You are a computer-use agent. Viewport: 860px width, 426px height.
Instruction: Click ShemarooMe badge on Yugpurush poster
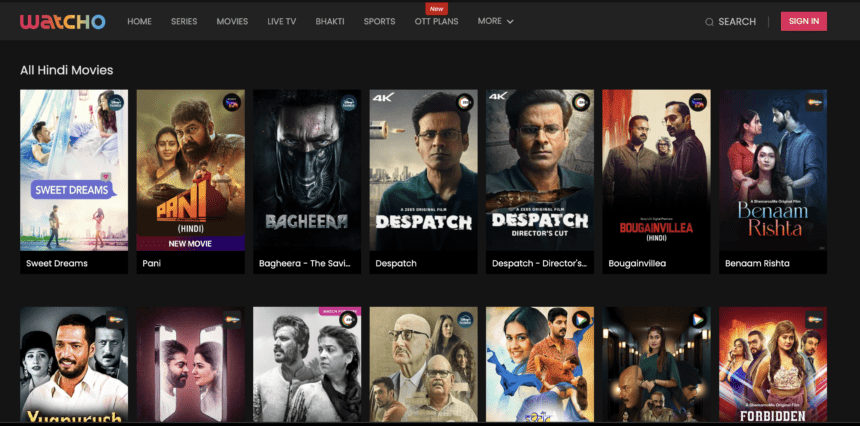click(x=115, y=320)
